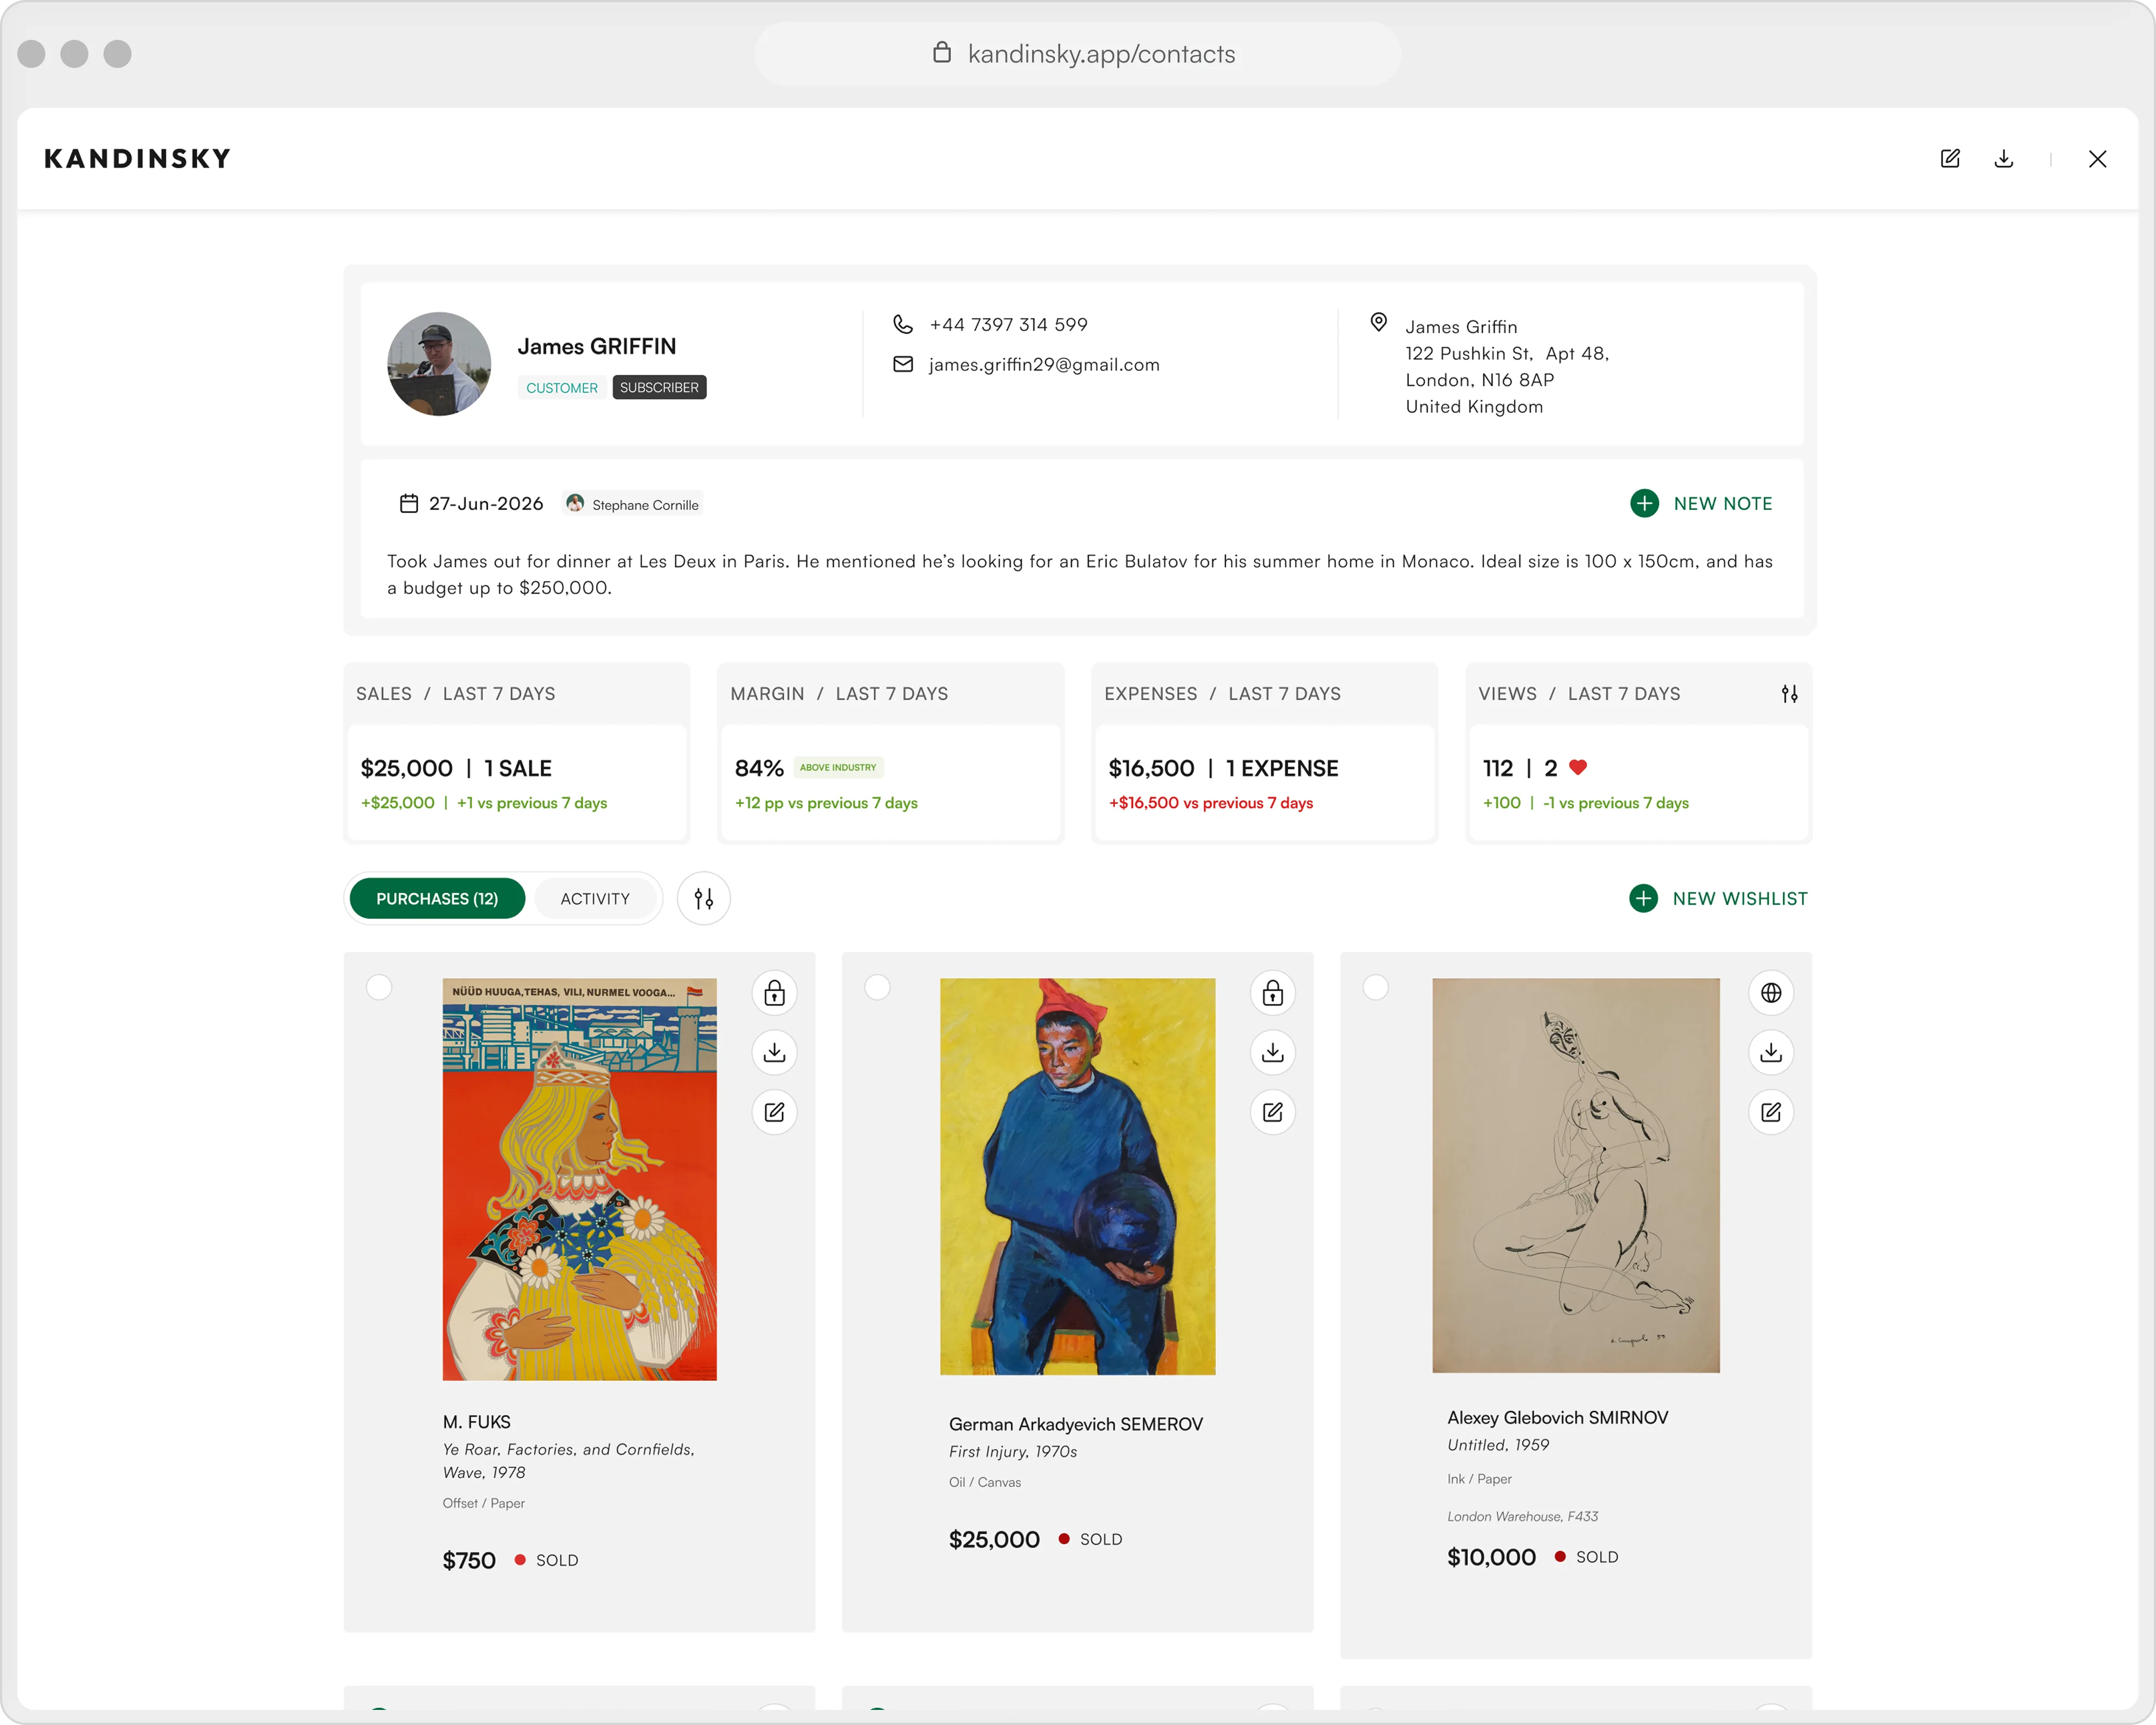The height and width of the screenshot is (1725, 2156).
Task: Click the browser address bar kandinsky.app/contacts
Action: pyautogui.click(x=1077, y=53)
